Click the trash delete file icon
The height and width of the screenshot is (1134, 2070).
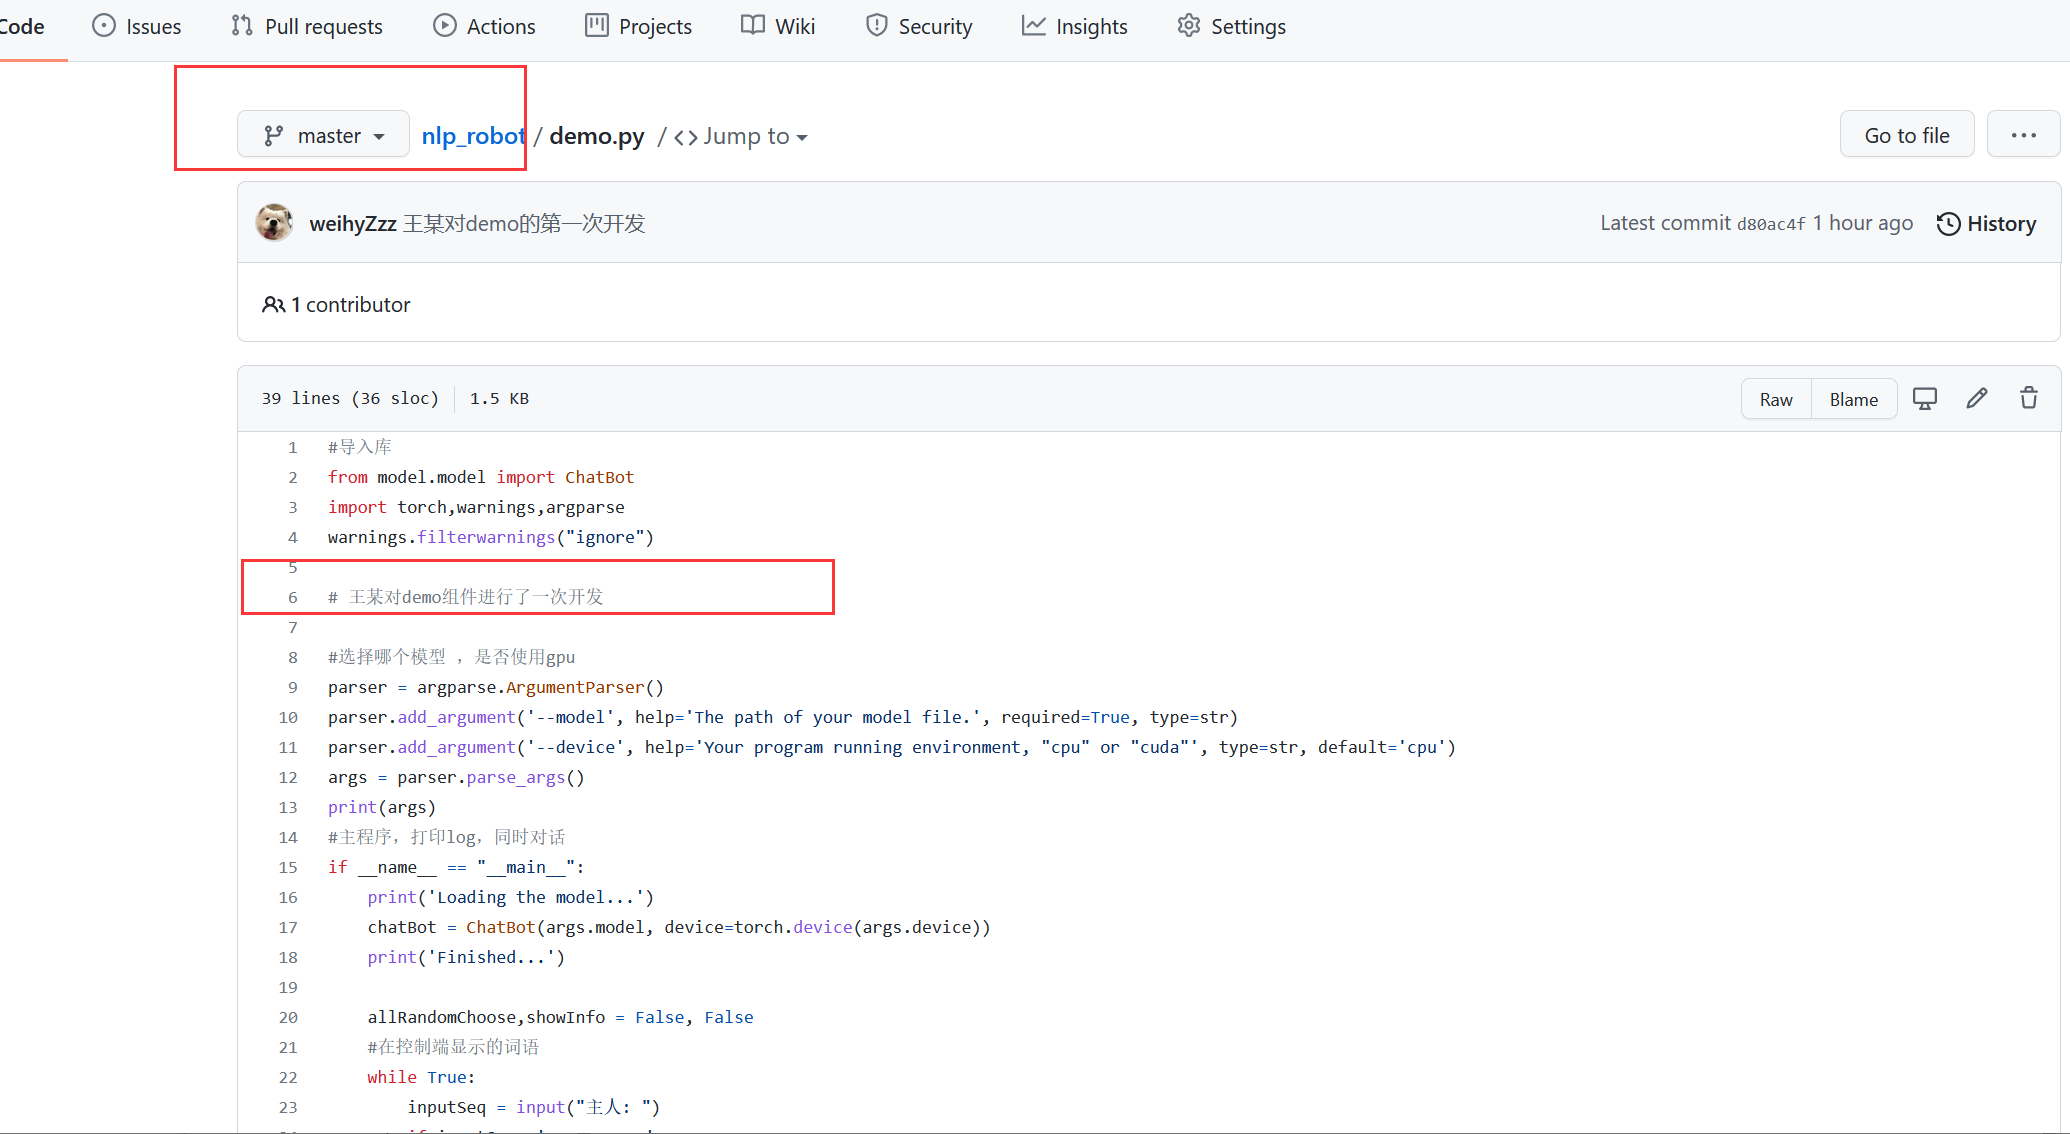(x=2028, y=398)
